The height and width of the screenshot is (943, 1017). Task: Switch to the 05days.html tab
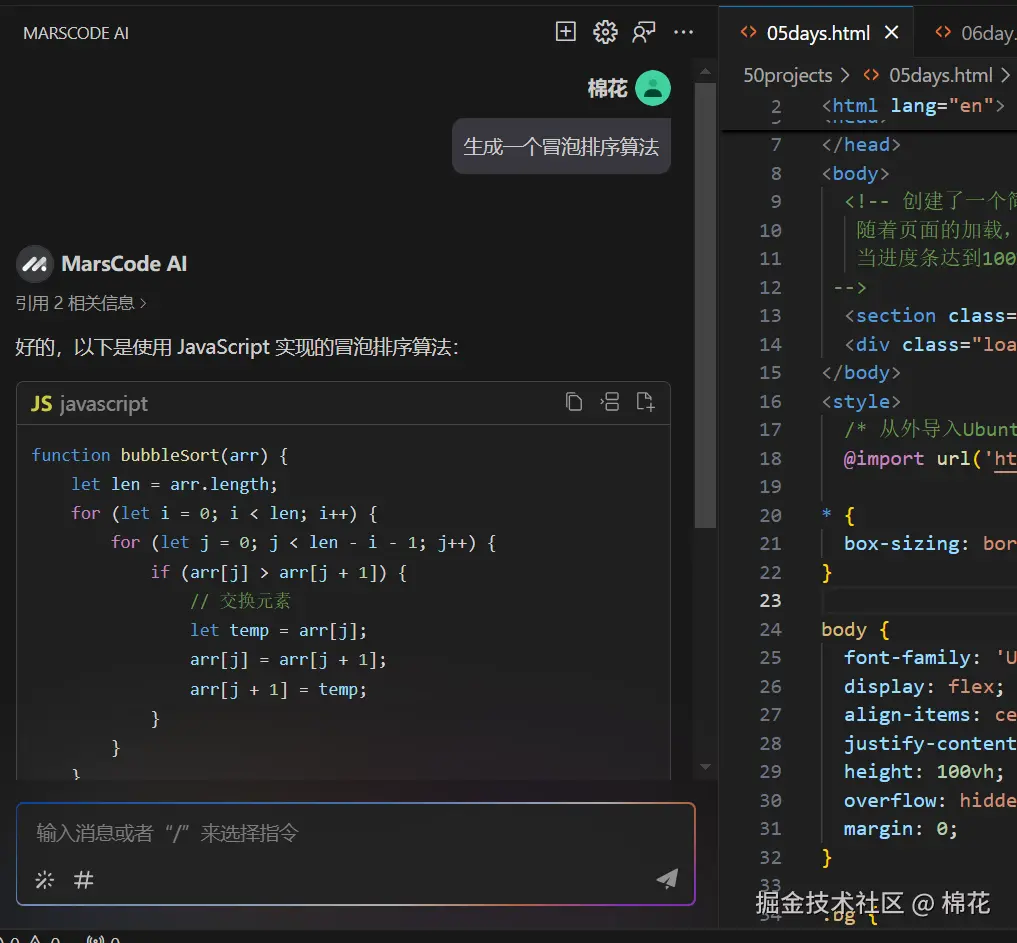click(x=818, y=32)
